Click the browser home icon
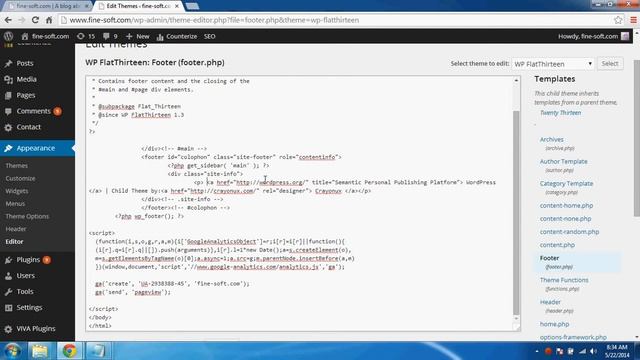 [49, 20]
